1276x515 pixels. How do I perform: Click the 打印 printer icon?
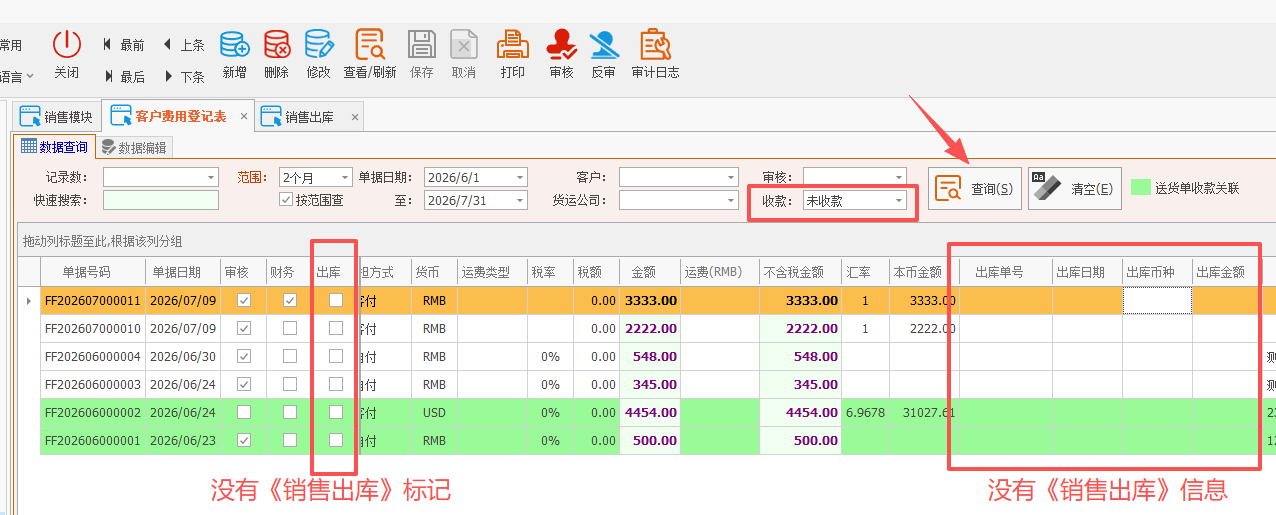pos(513,45)
